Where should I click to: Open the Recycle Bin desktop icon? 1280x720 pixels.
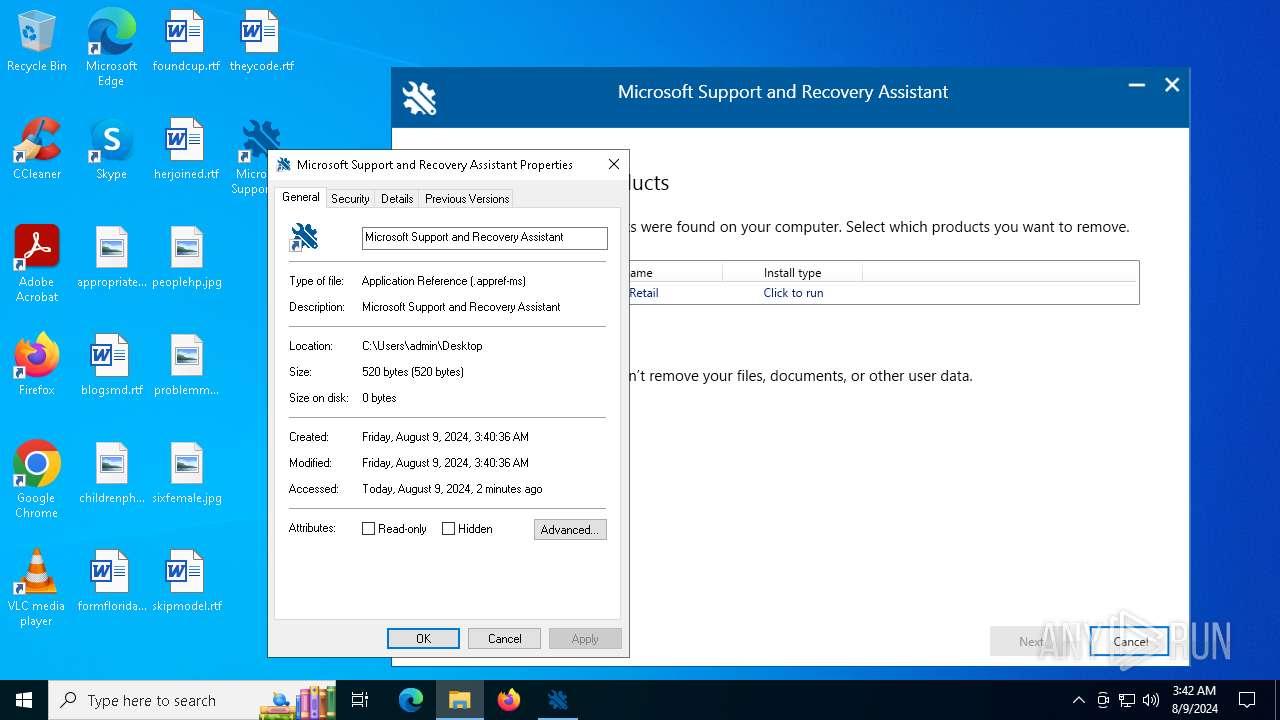point(37,42)
